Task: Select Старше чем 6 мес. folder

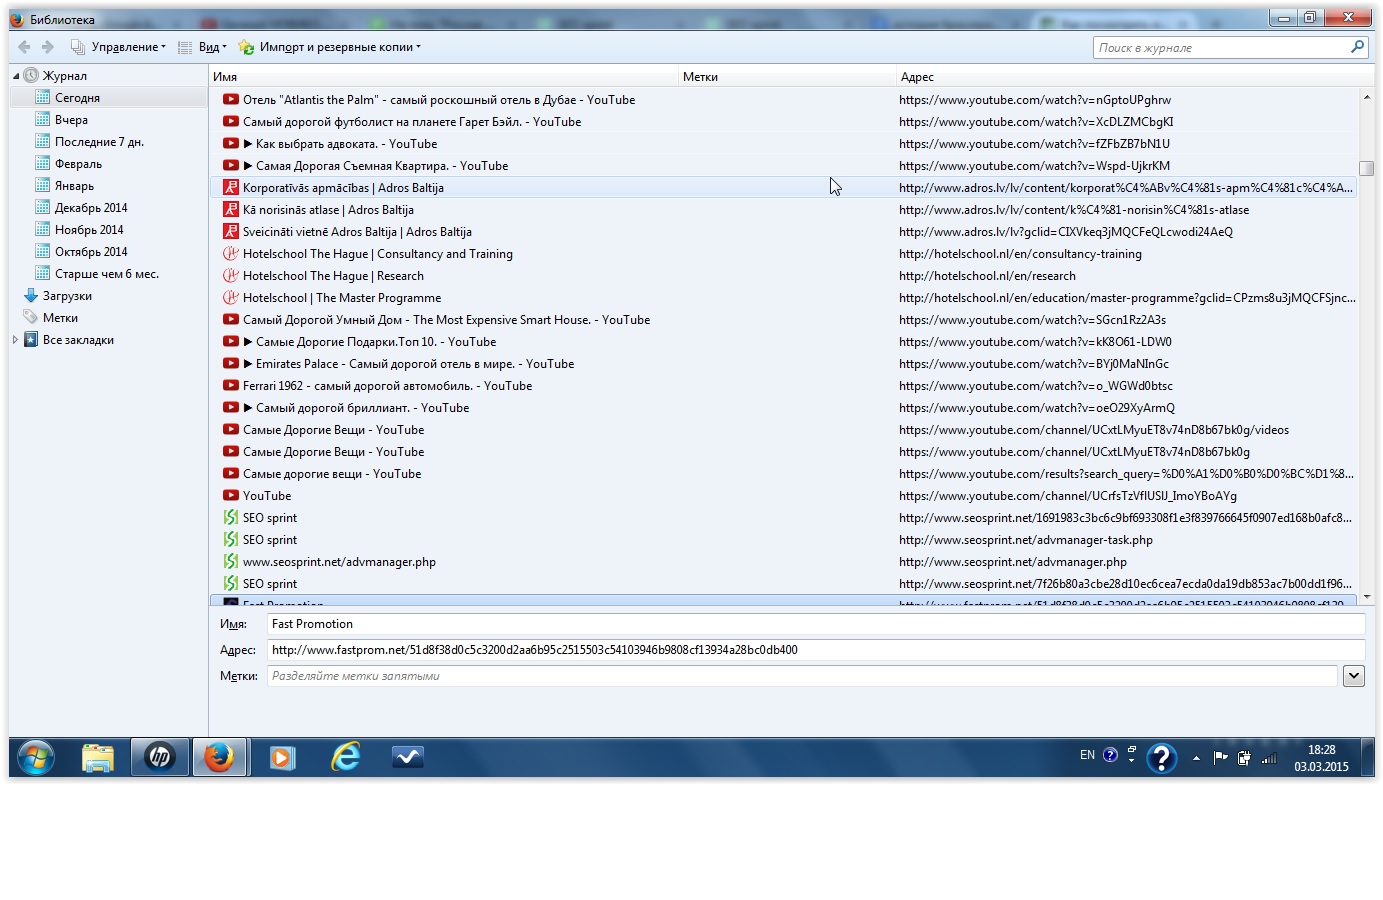Action: [x=106, y=274]
